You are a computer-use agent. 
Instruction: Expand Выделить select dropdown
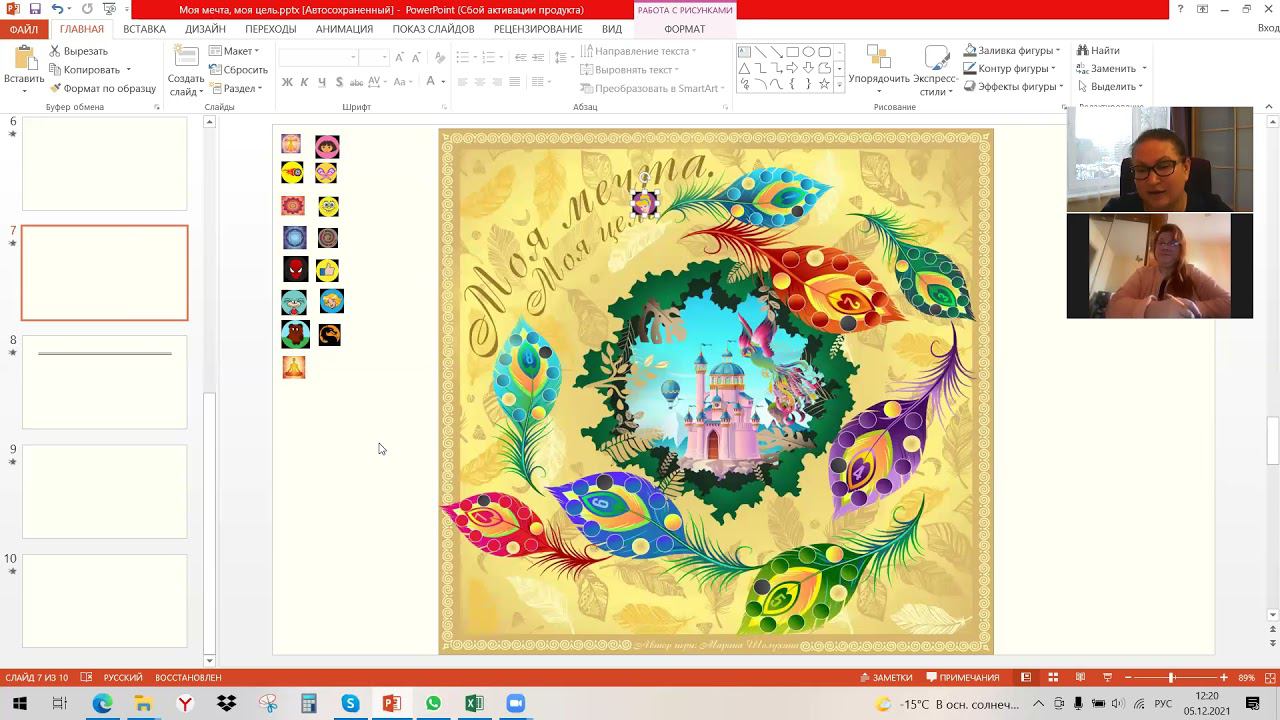click(x=1110, y=86)
